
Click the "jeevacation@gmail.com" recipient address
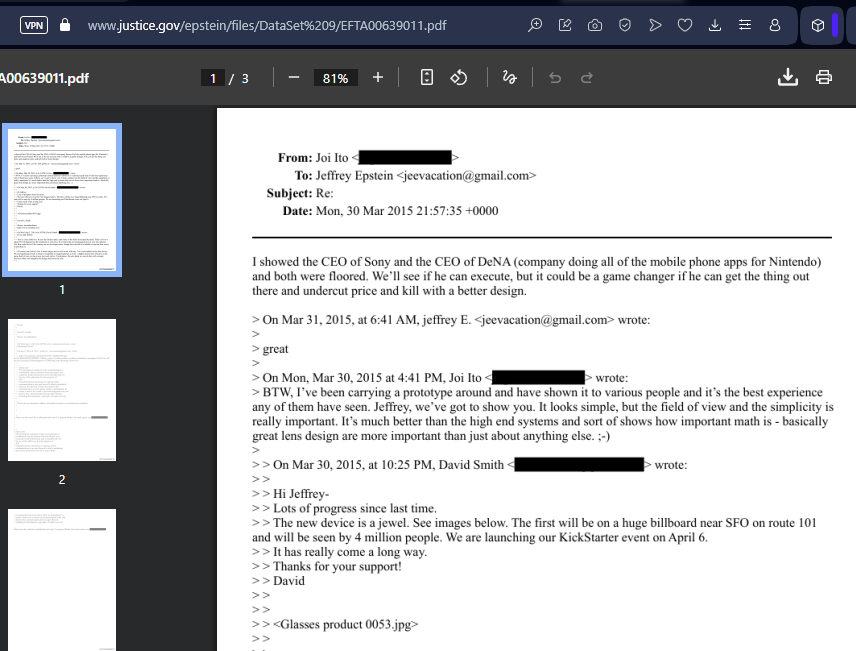pos(466,175)
